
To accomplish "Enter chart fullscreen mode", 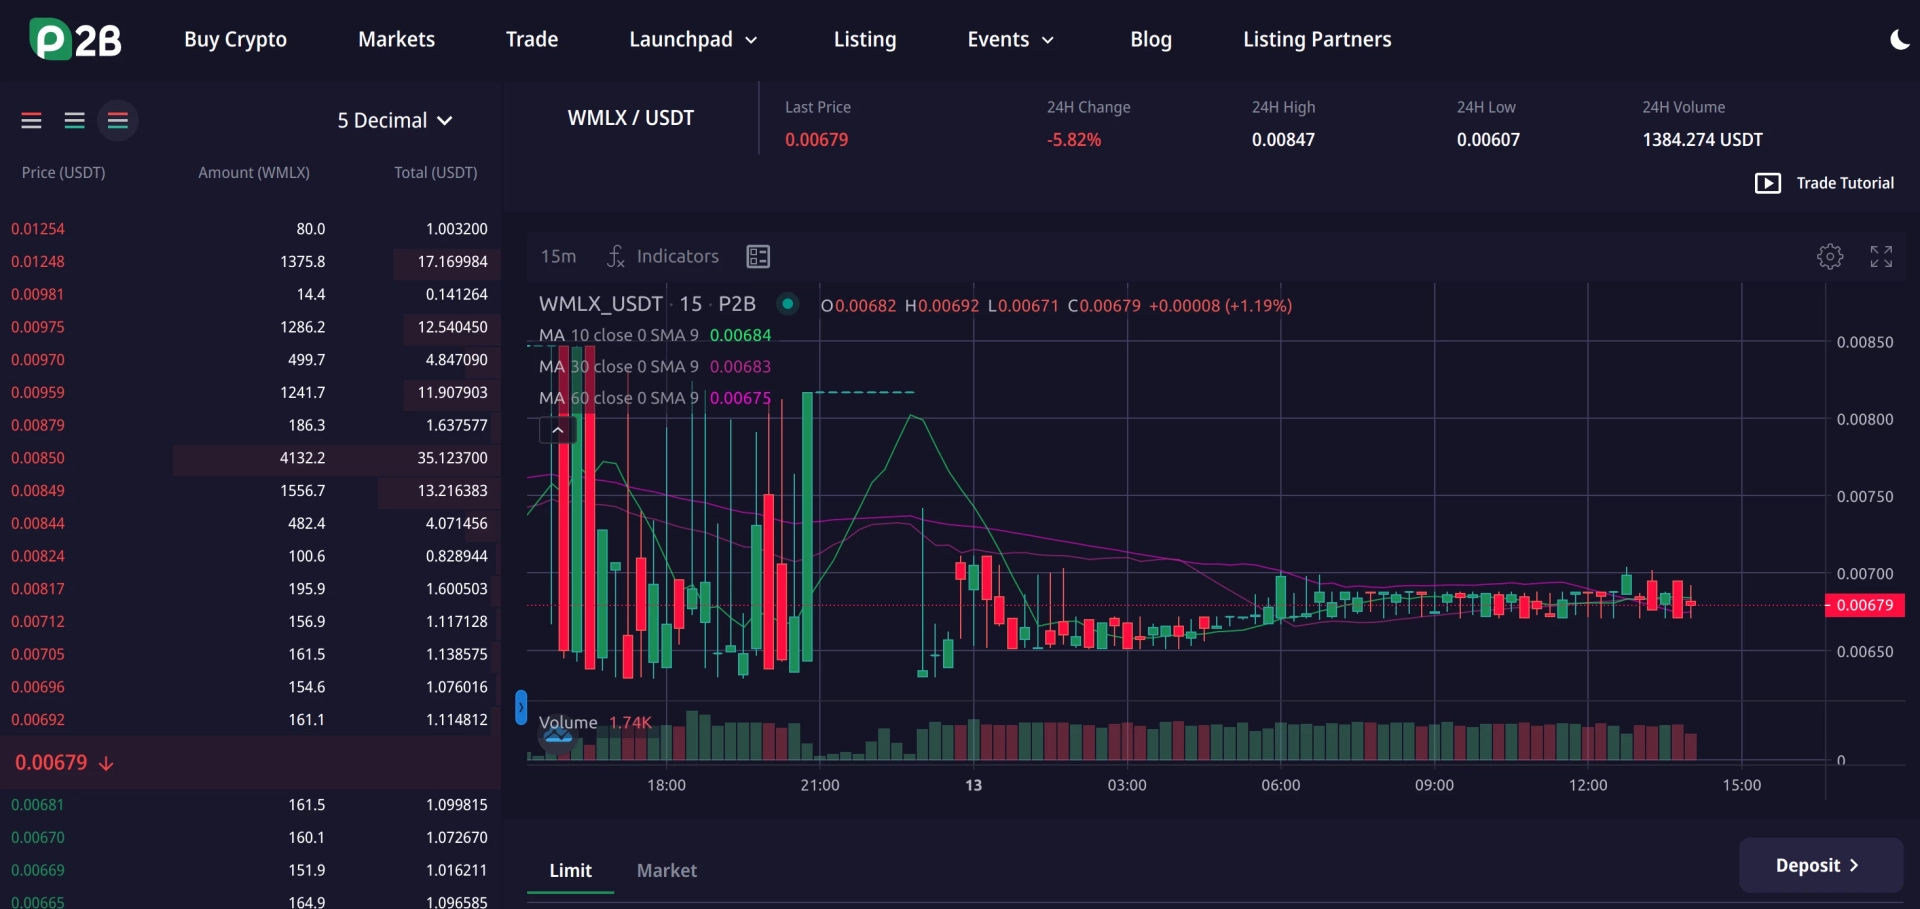I will pos(1881,257).
